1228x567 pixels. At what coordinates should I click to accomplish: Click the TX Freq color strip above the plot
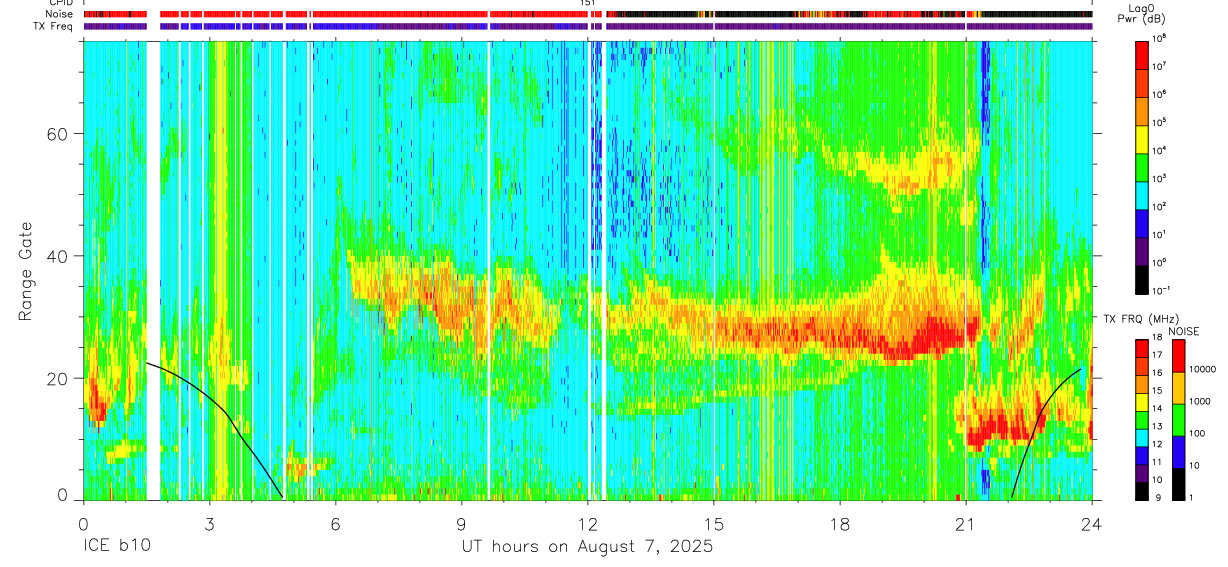point(588,26)
